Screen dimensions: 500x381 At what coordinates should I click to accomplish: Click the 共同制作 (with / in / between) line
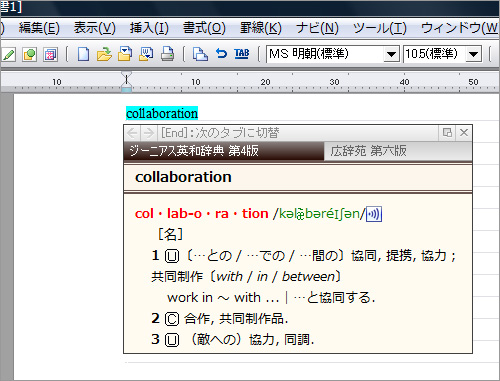pyautogui.click(x=246, y=277)
